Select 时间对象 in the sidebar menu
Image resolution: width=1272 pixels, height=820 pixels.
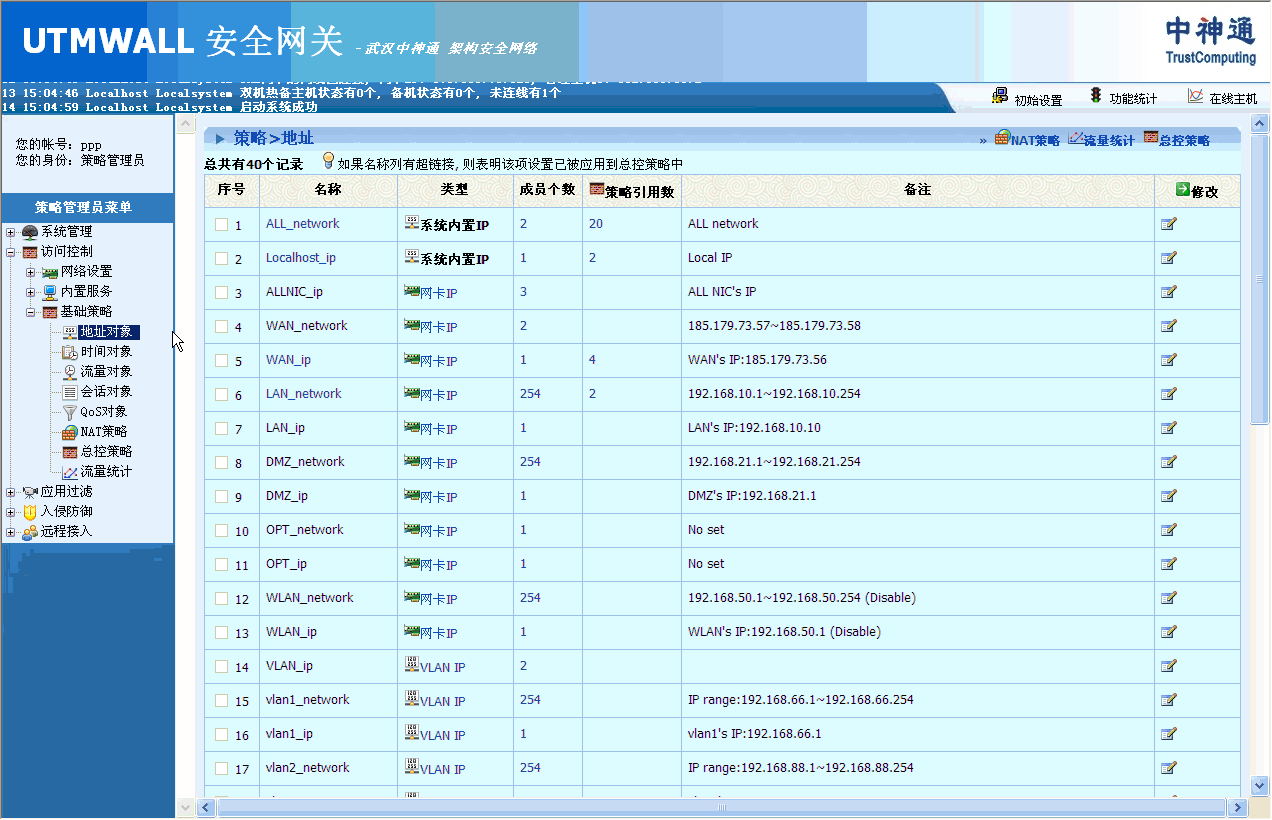point(105,352)
